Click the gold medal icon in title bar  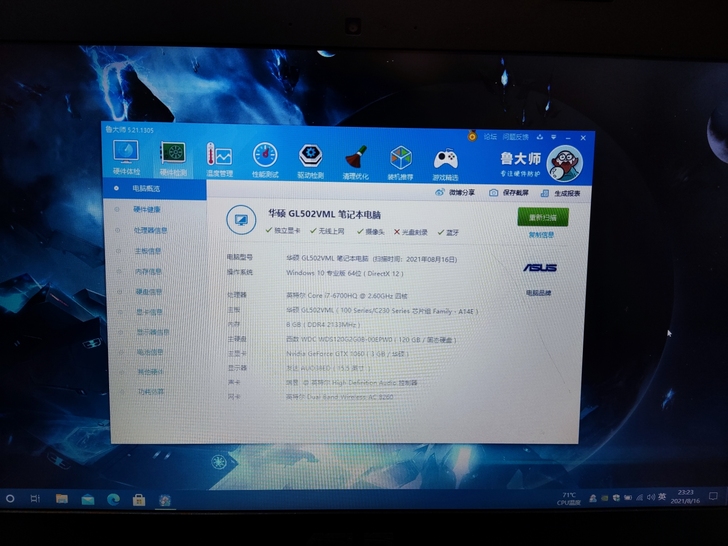click(472, 136)
